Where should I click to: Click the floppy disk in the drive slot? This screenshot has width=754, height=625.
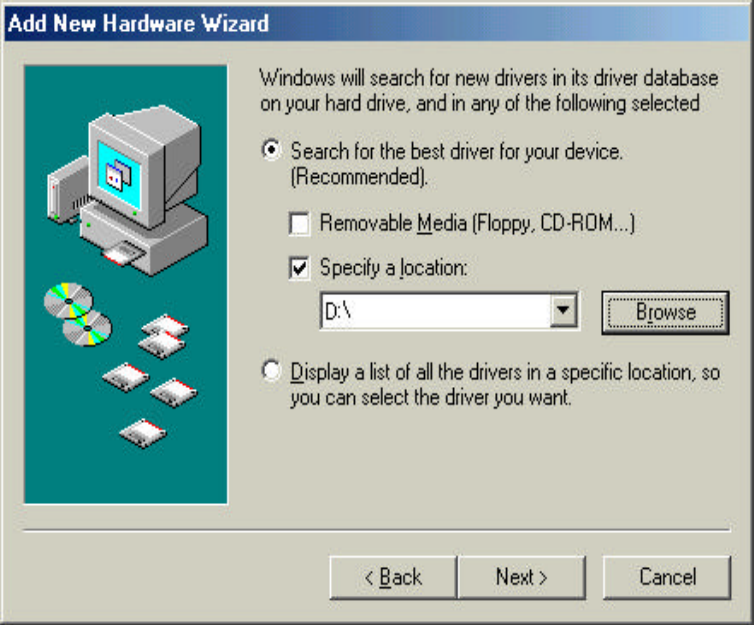123,254
